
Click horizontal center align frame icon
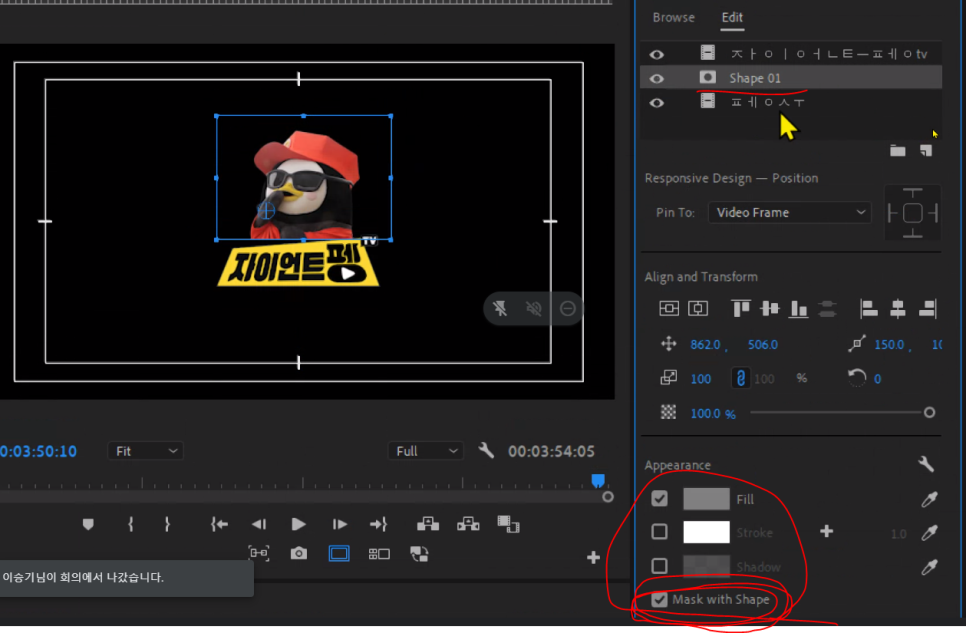coord(698,308)
